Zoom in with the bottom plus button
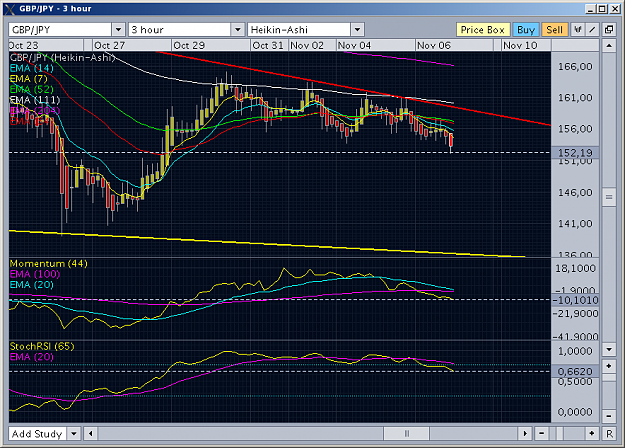This screenshot has width=625, height=448. click(592, 433)
